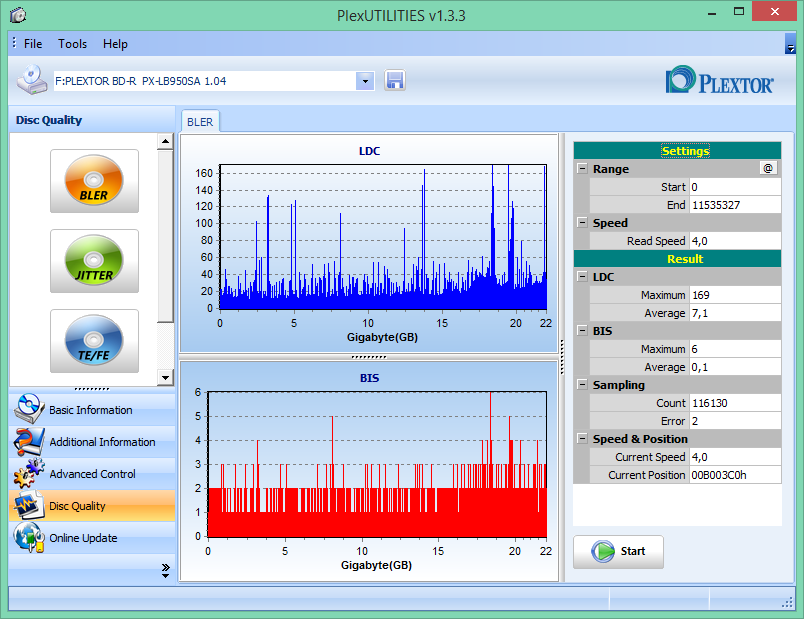Click the splitter grip between LDC and BIS charts
This screenshot has width=804, height=619.
[x=369, y=356]
